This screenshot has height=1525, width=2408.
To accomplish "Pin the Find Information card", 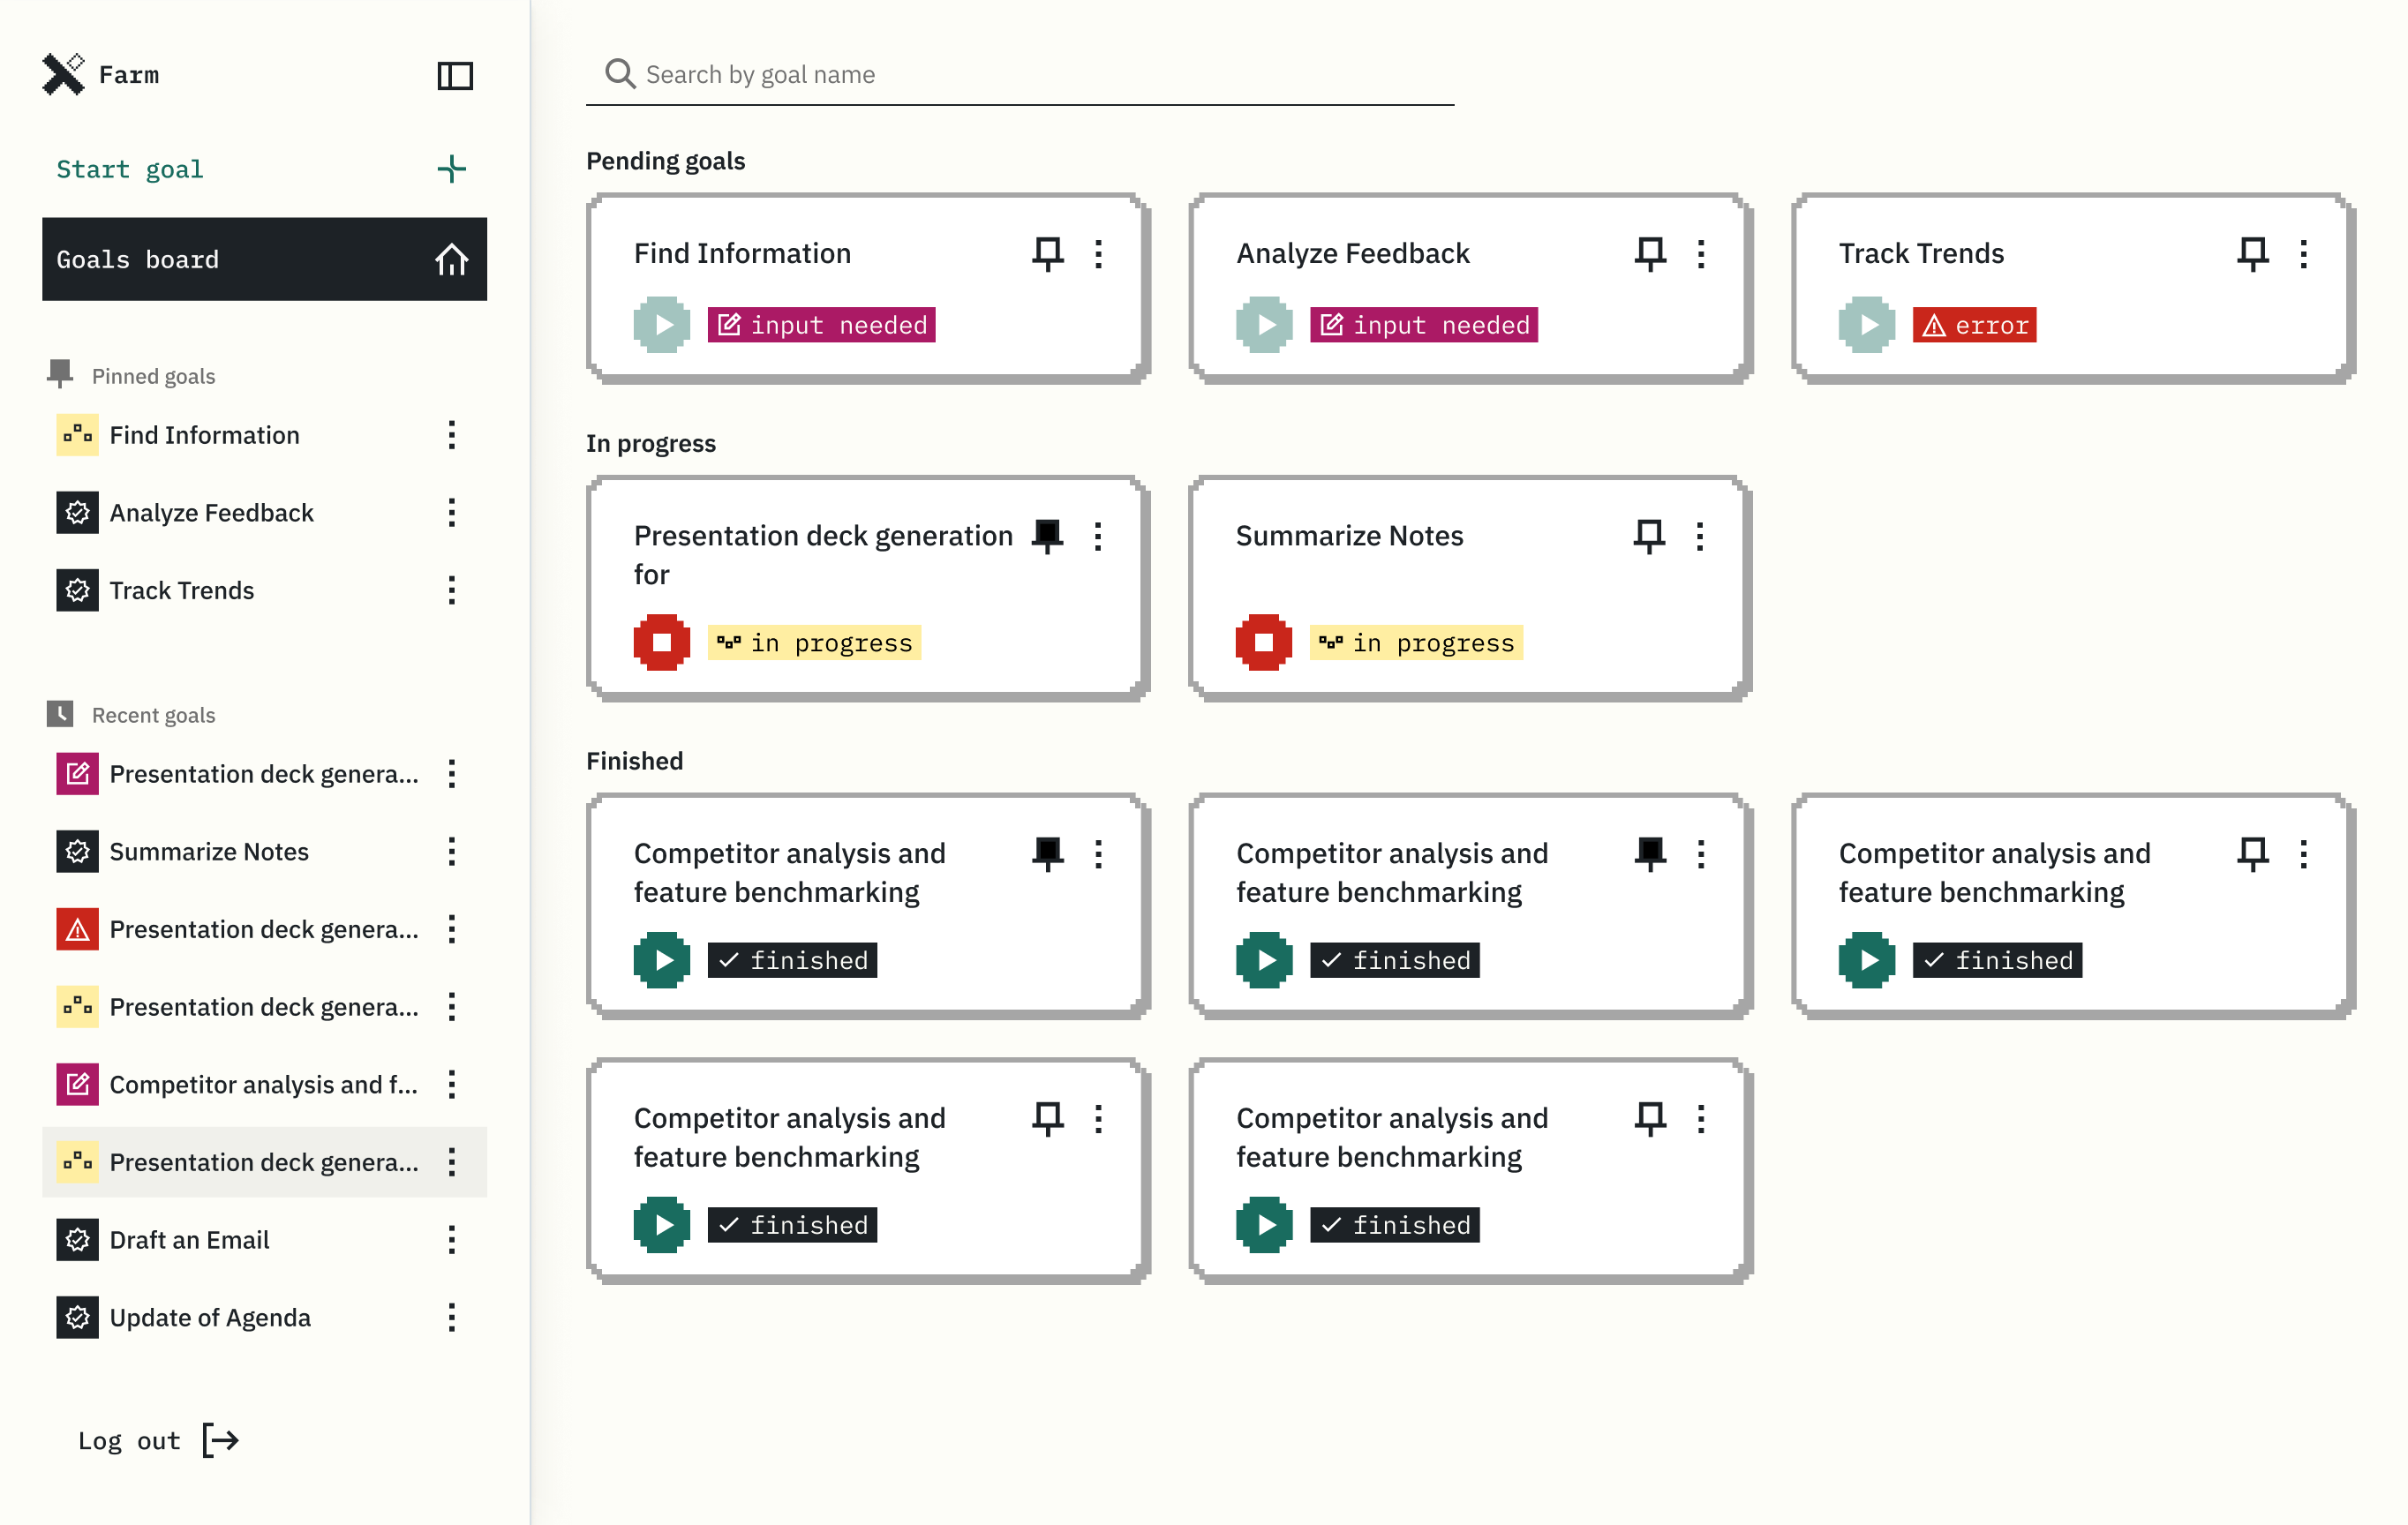I will point(1047,253).
